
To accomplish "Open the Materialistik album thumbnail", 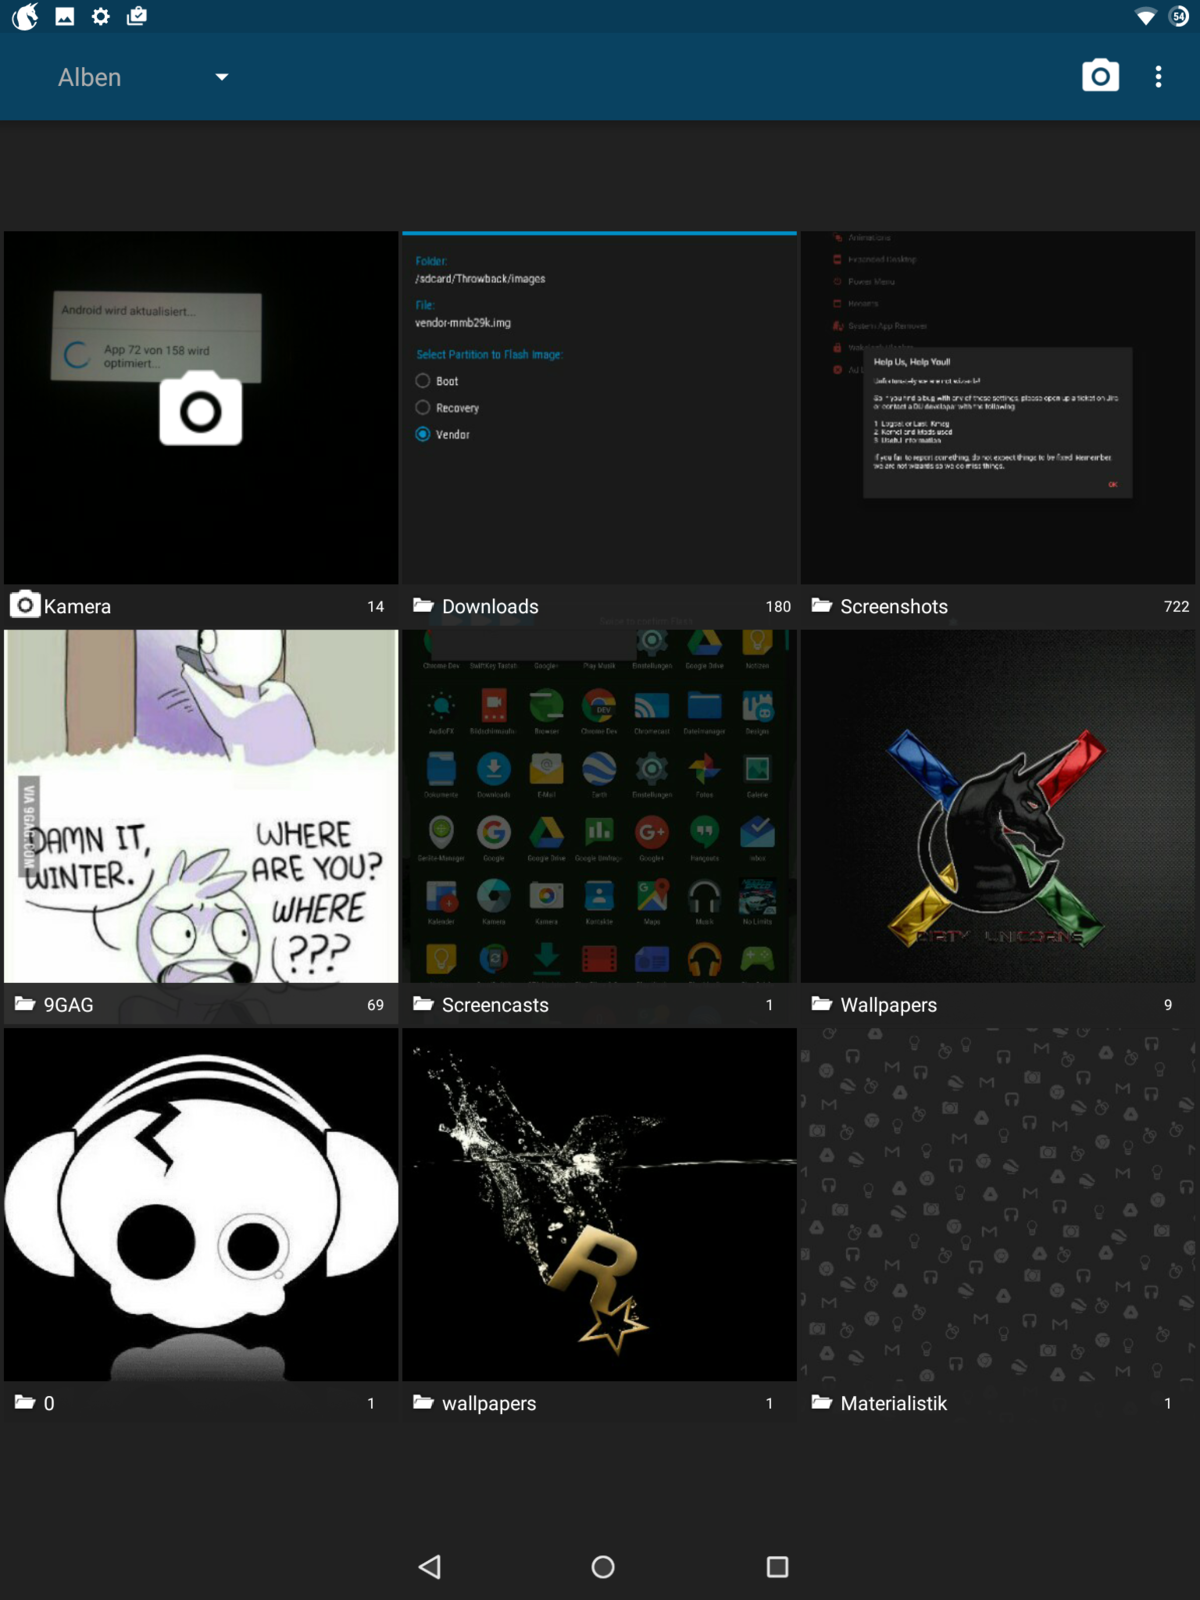I will (x=997, y=1204).
